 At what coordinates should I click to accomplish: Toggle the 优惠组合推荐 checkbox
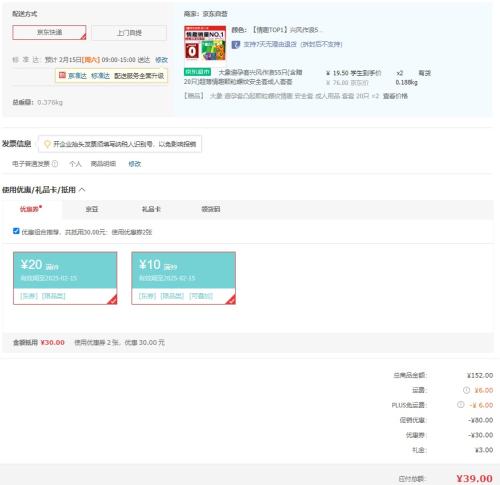[16, 231]
